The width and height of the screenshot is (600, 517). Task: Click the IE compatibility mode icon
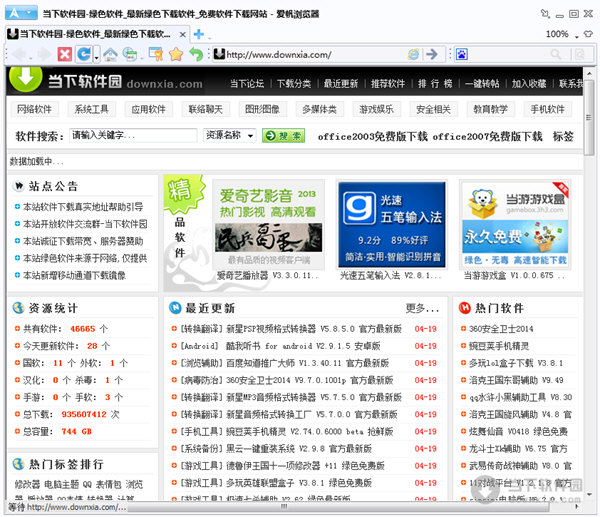(414, 54)
